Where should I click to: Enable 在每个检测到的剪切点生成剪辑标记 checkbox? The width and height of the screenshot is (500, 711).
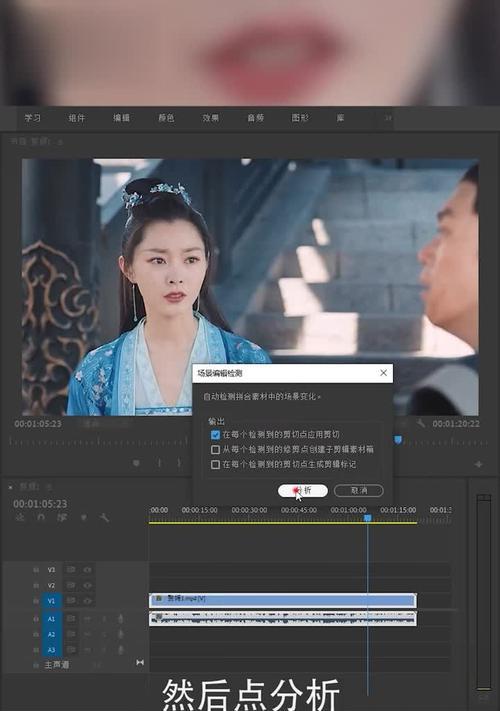[215, 464]
